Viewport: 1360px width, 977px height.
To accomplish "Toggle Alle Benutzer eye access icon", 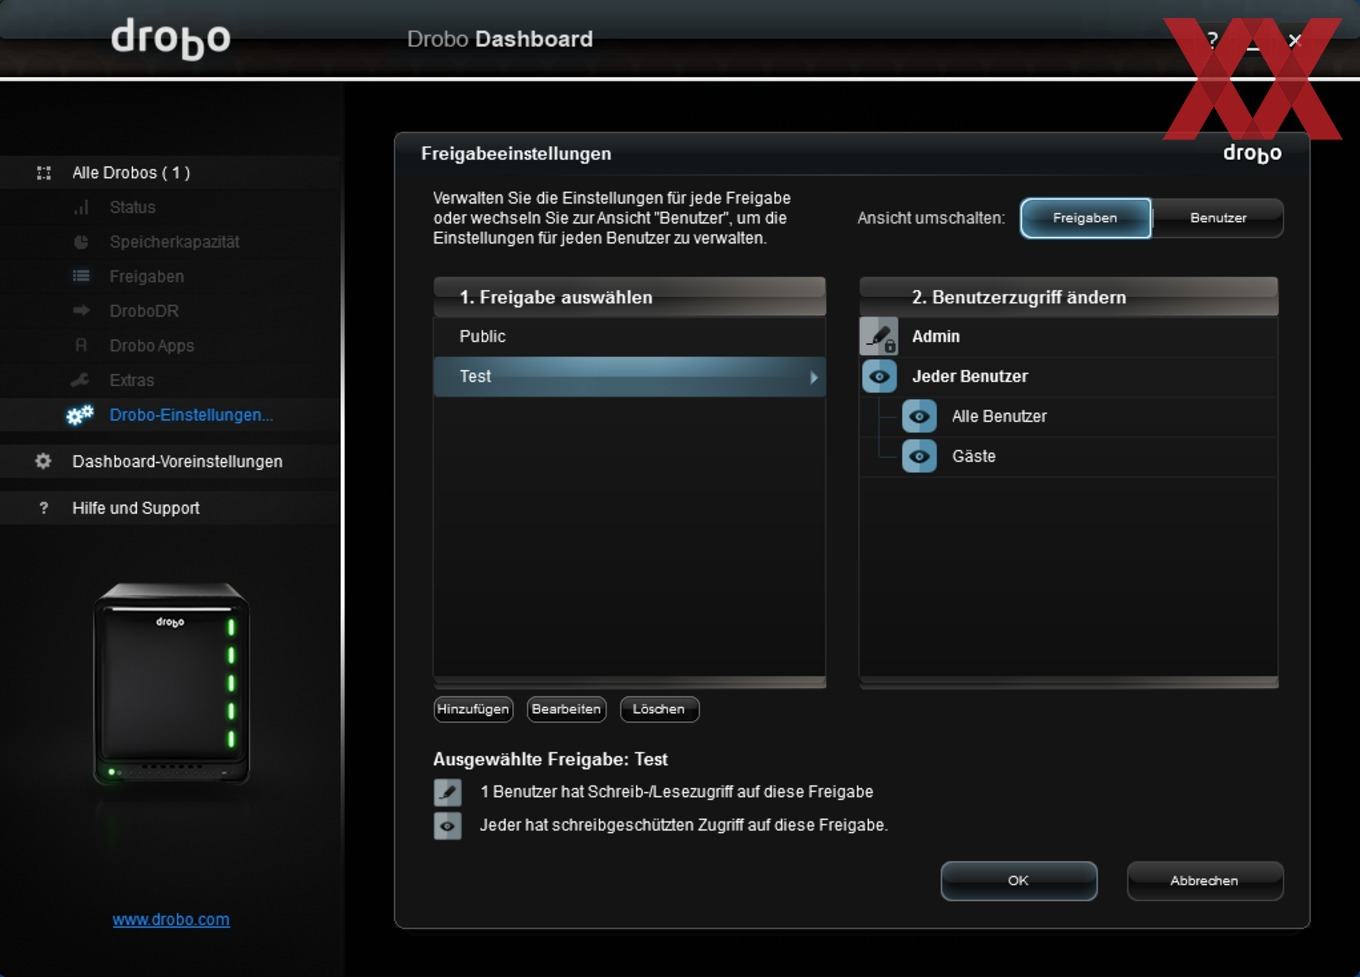I will click(x=919, y=417).
